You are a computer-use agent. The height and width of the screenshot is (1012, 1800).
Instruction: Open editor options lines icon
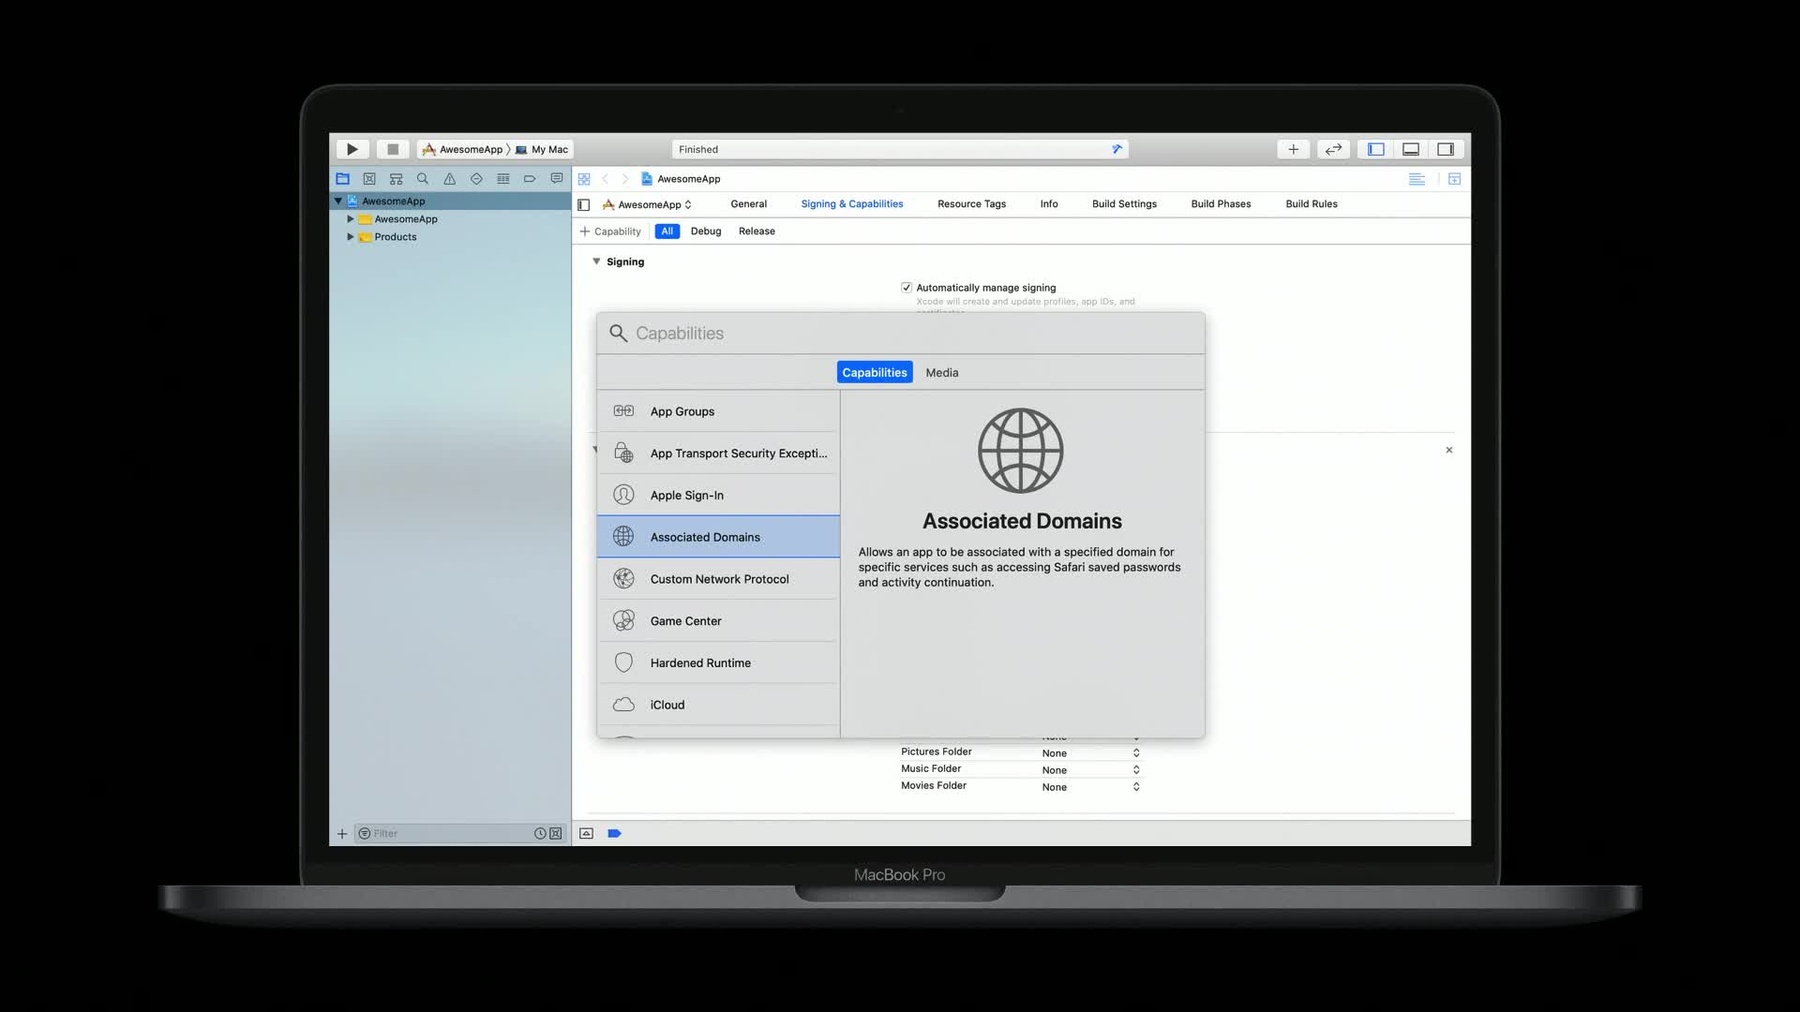[1417, 179]
